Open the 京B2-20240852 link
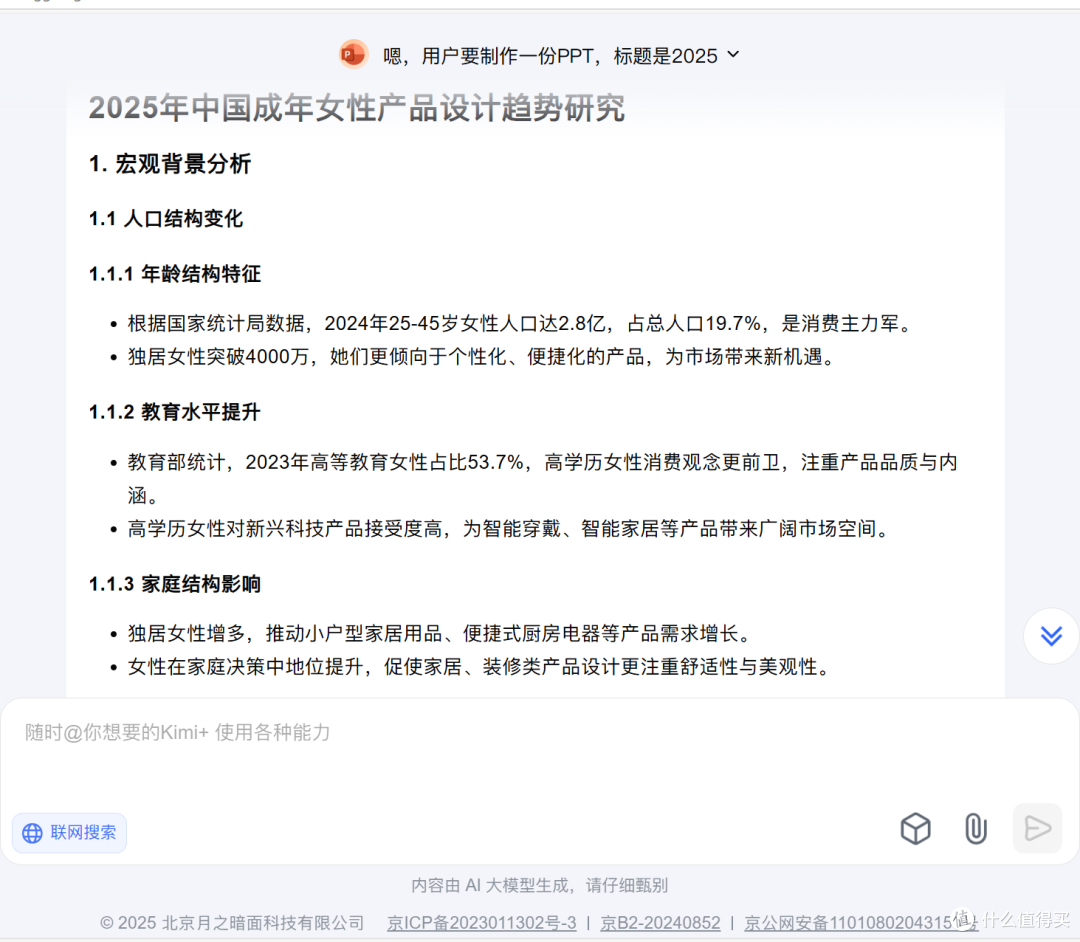Image resolution: width=1080 pixels, height=942 pixels. pos(660,923)
